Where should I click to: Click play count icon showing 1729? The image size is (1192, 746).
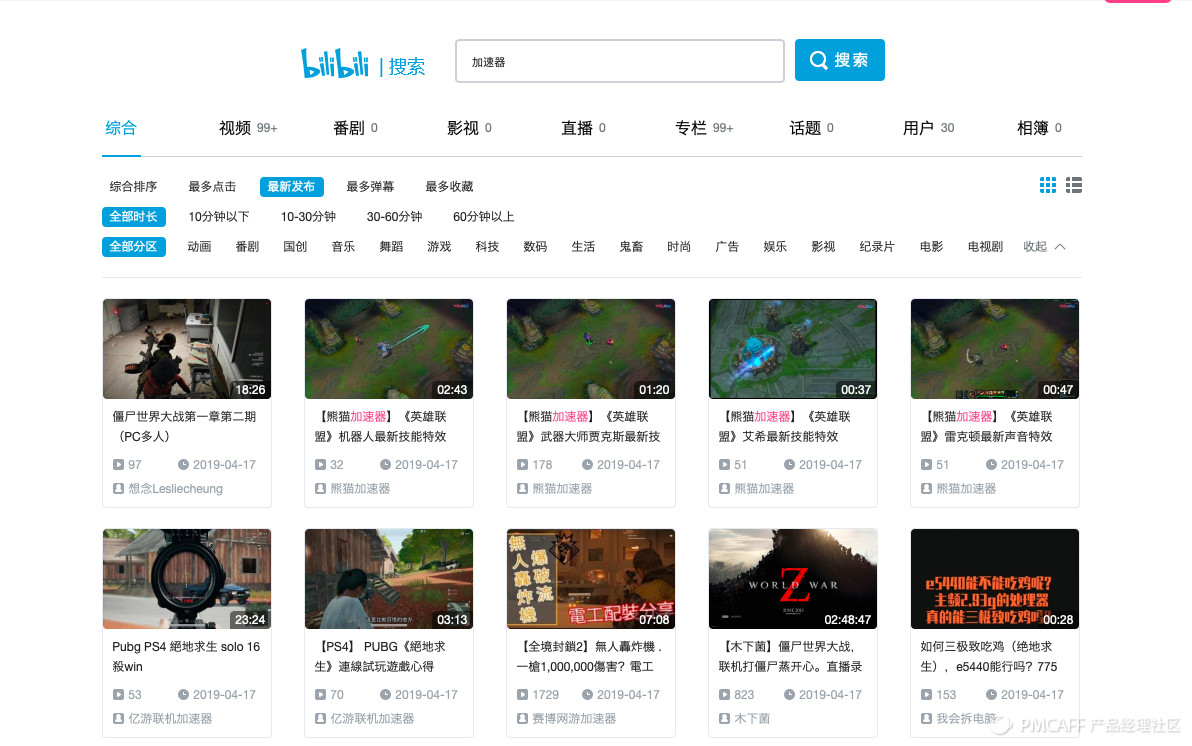click(x=523, y=694)
